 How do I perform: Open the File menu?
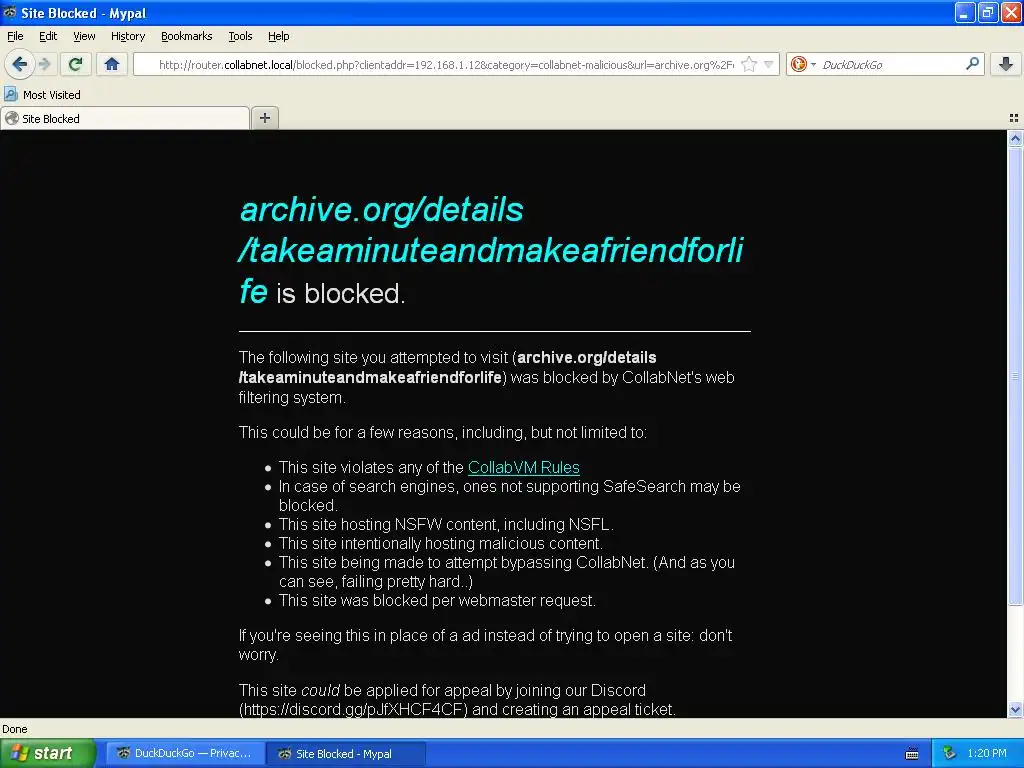pos(15,36)
